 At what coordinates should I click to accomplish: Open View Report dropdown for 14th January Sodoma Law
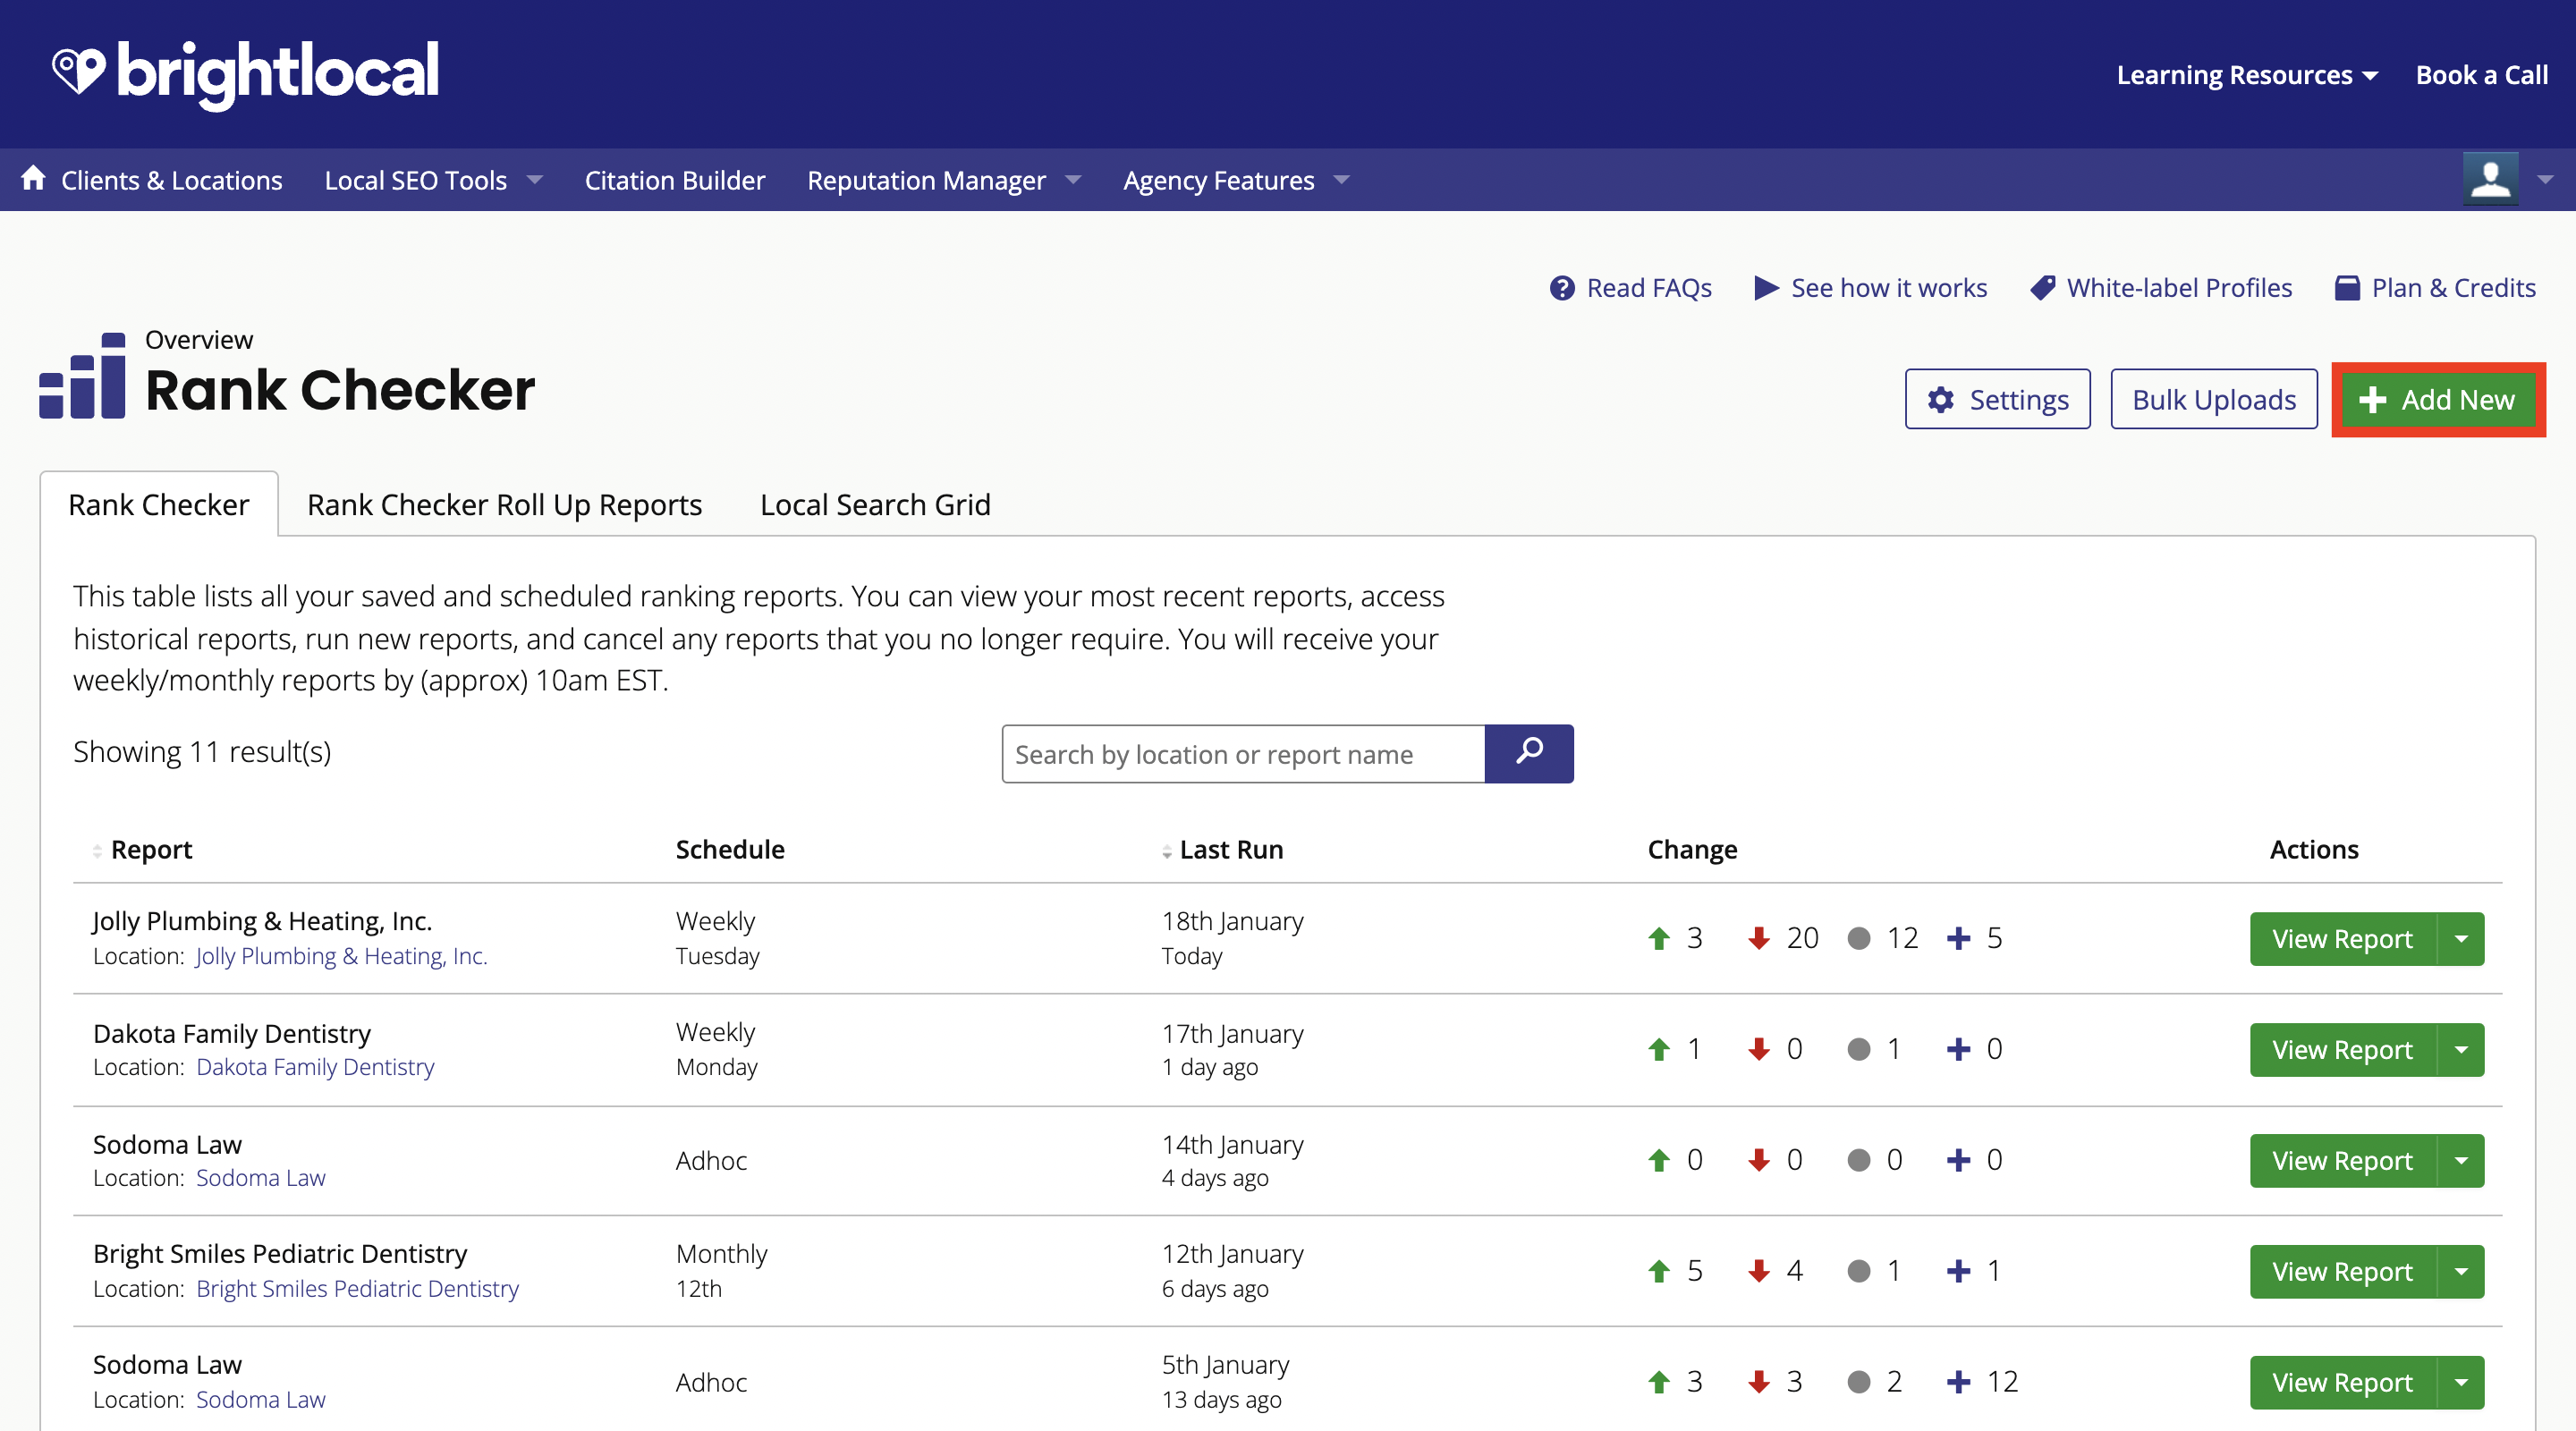click(x=2461, y=1161)
